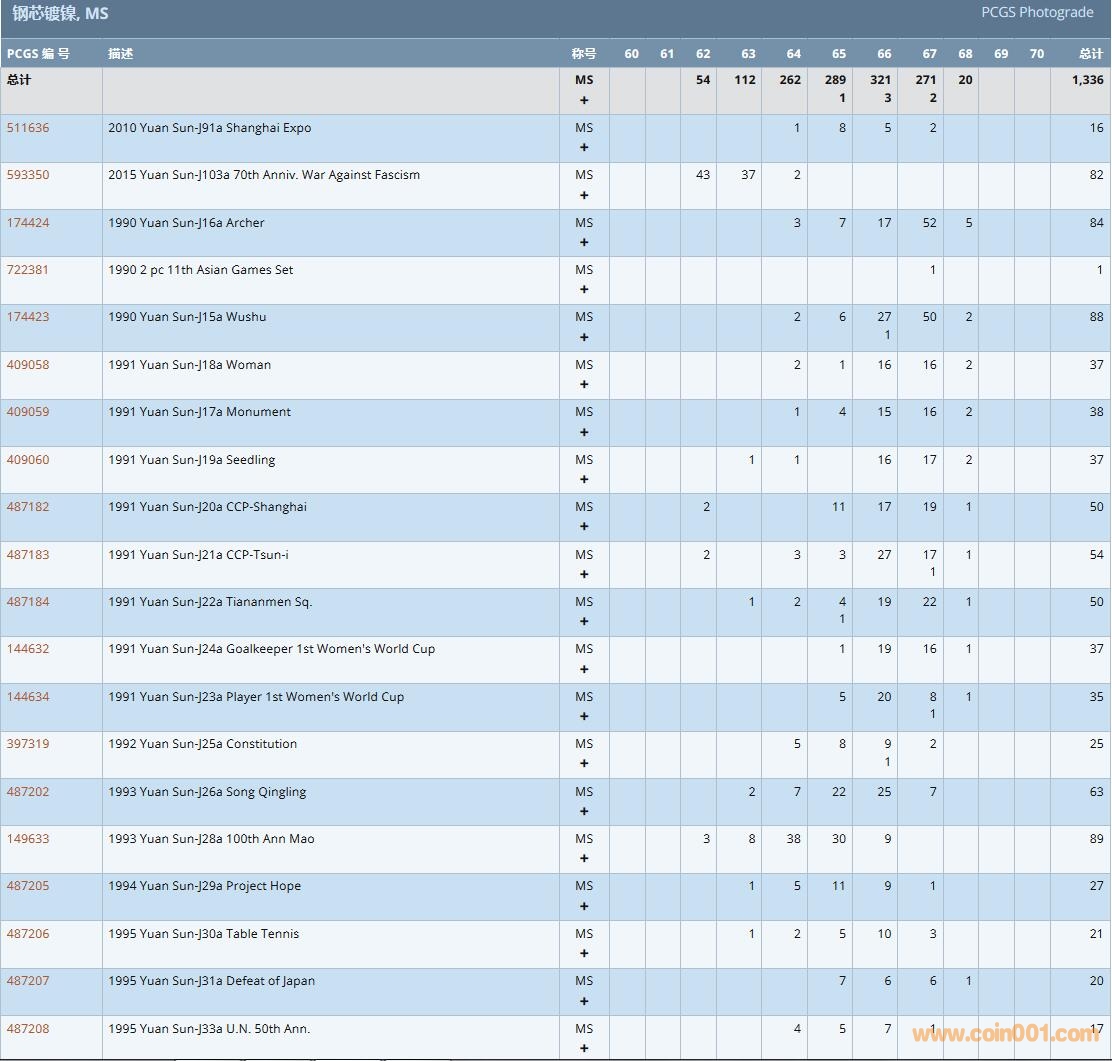This screenshot has width=1112, height=1061.
Task: Click the 称号 column header
Action: (584, 54)
